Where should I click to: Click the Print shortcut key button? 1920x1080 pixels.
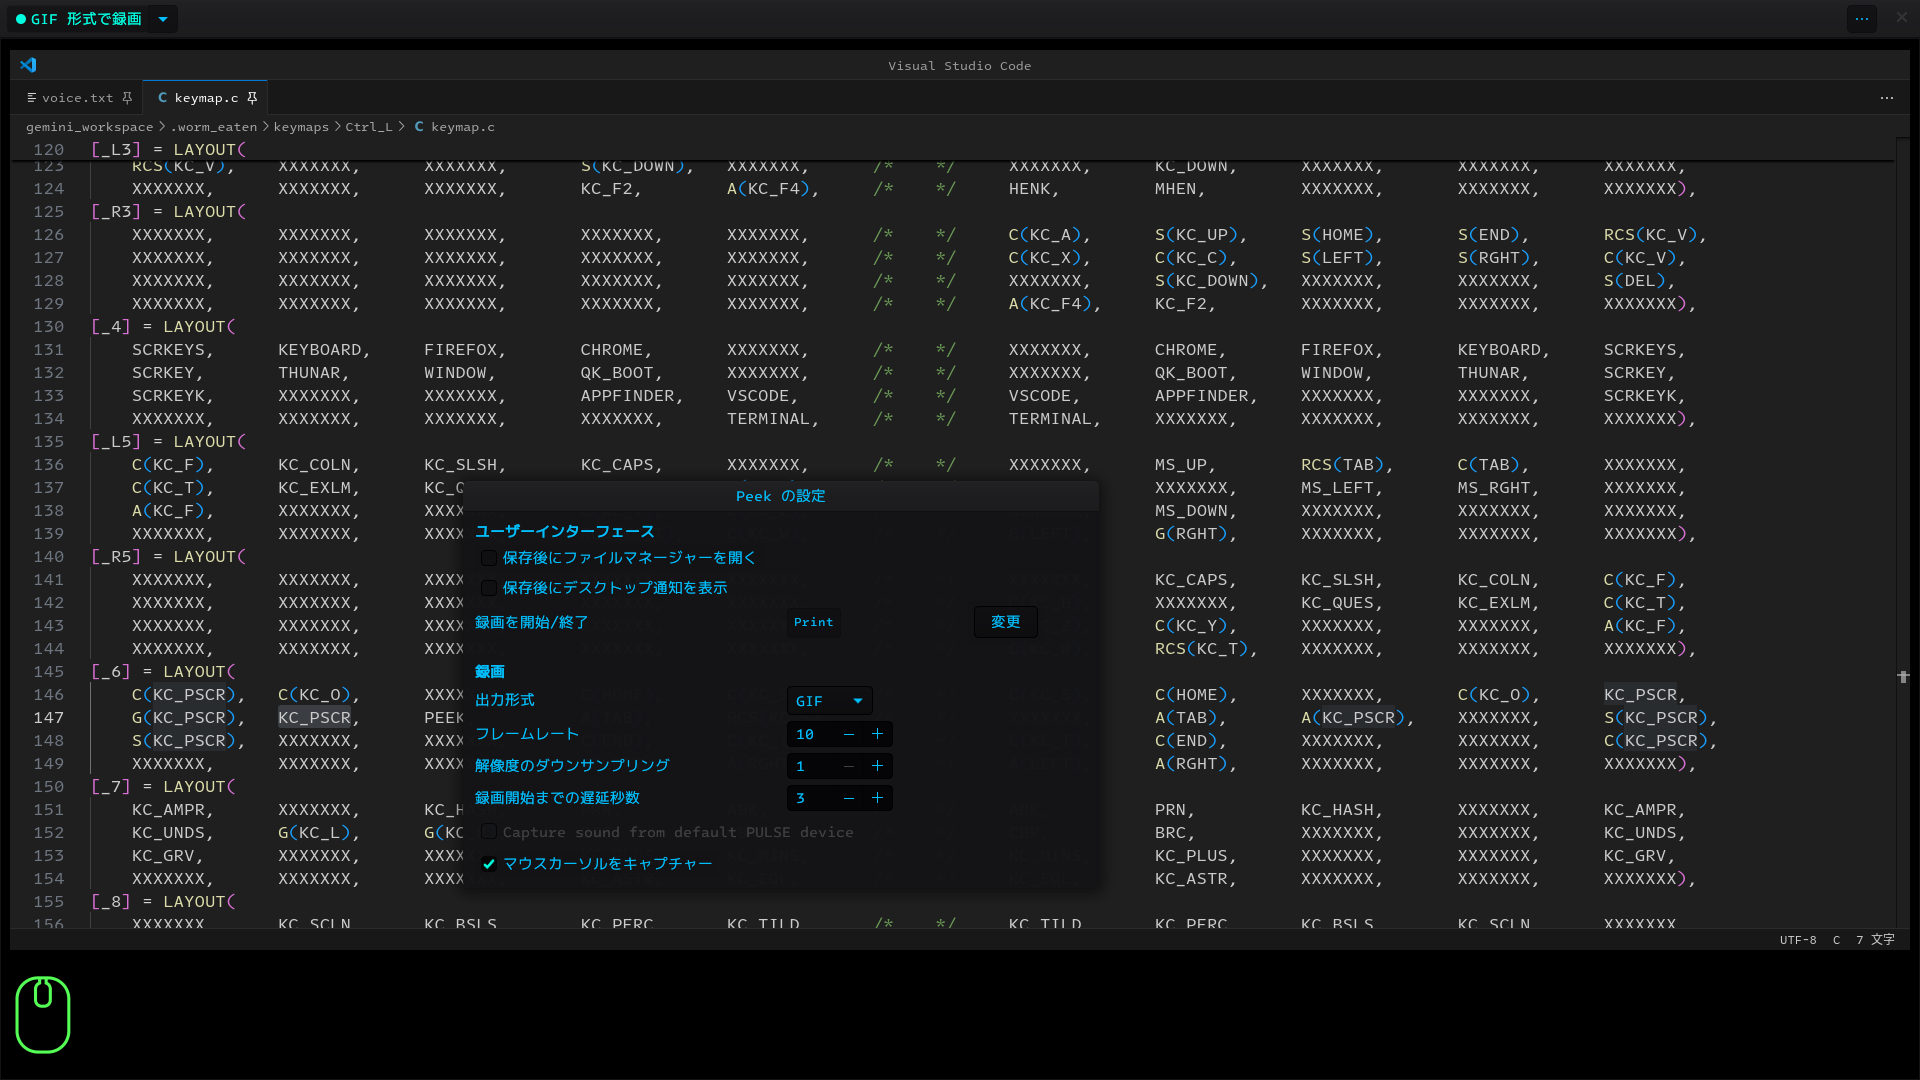(813, 621)
